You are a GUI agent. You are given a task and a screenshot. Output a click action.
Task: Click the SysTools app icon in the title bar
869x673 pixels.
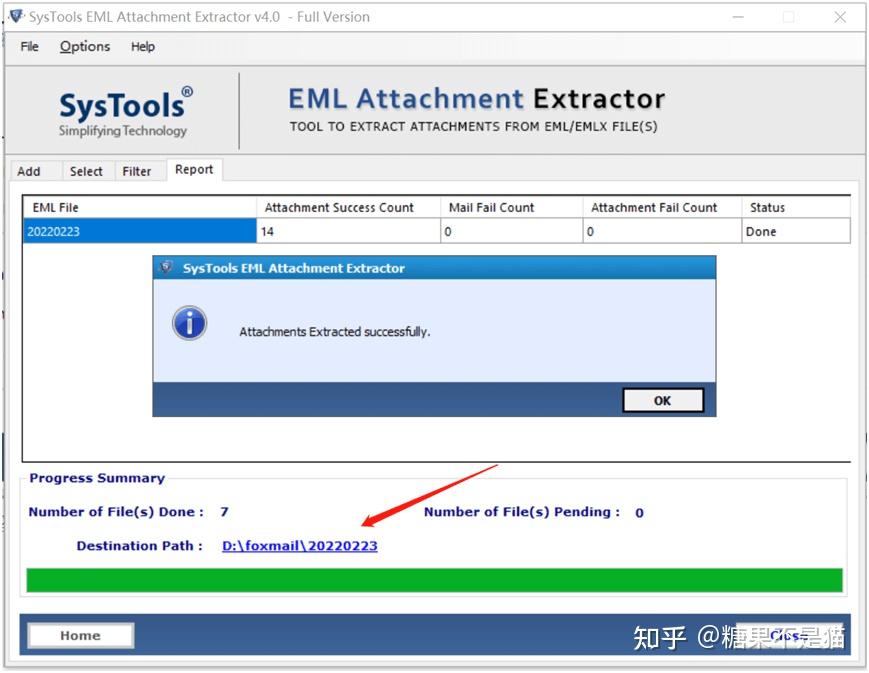coord(15,16)
